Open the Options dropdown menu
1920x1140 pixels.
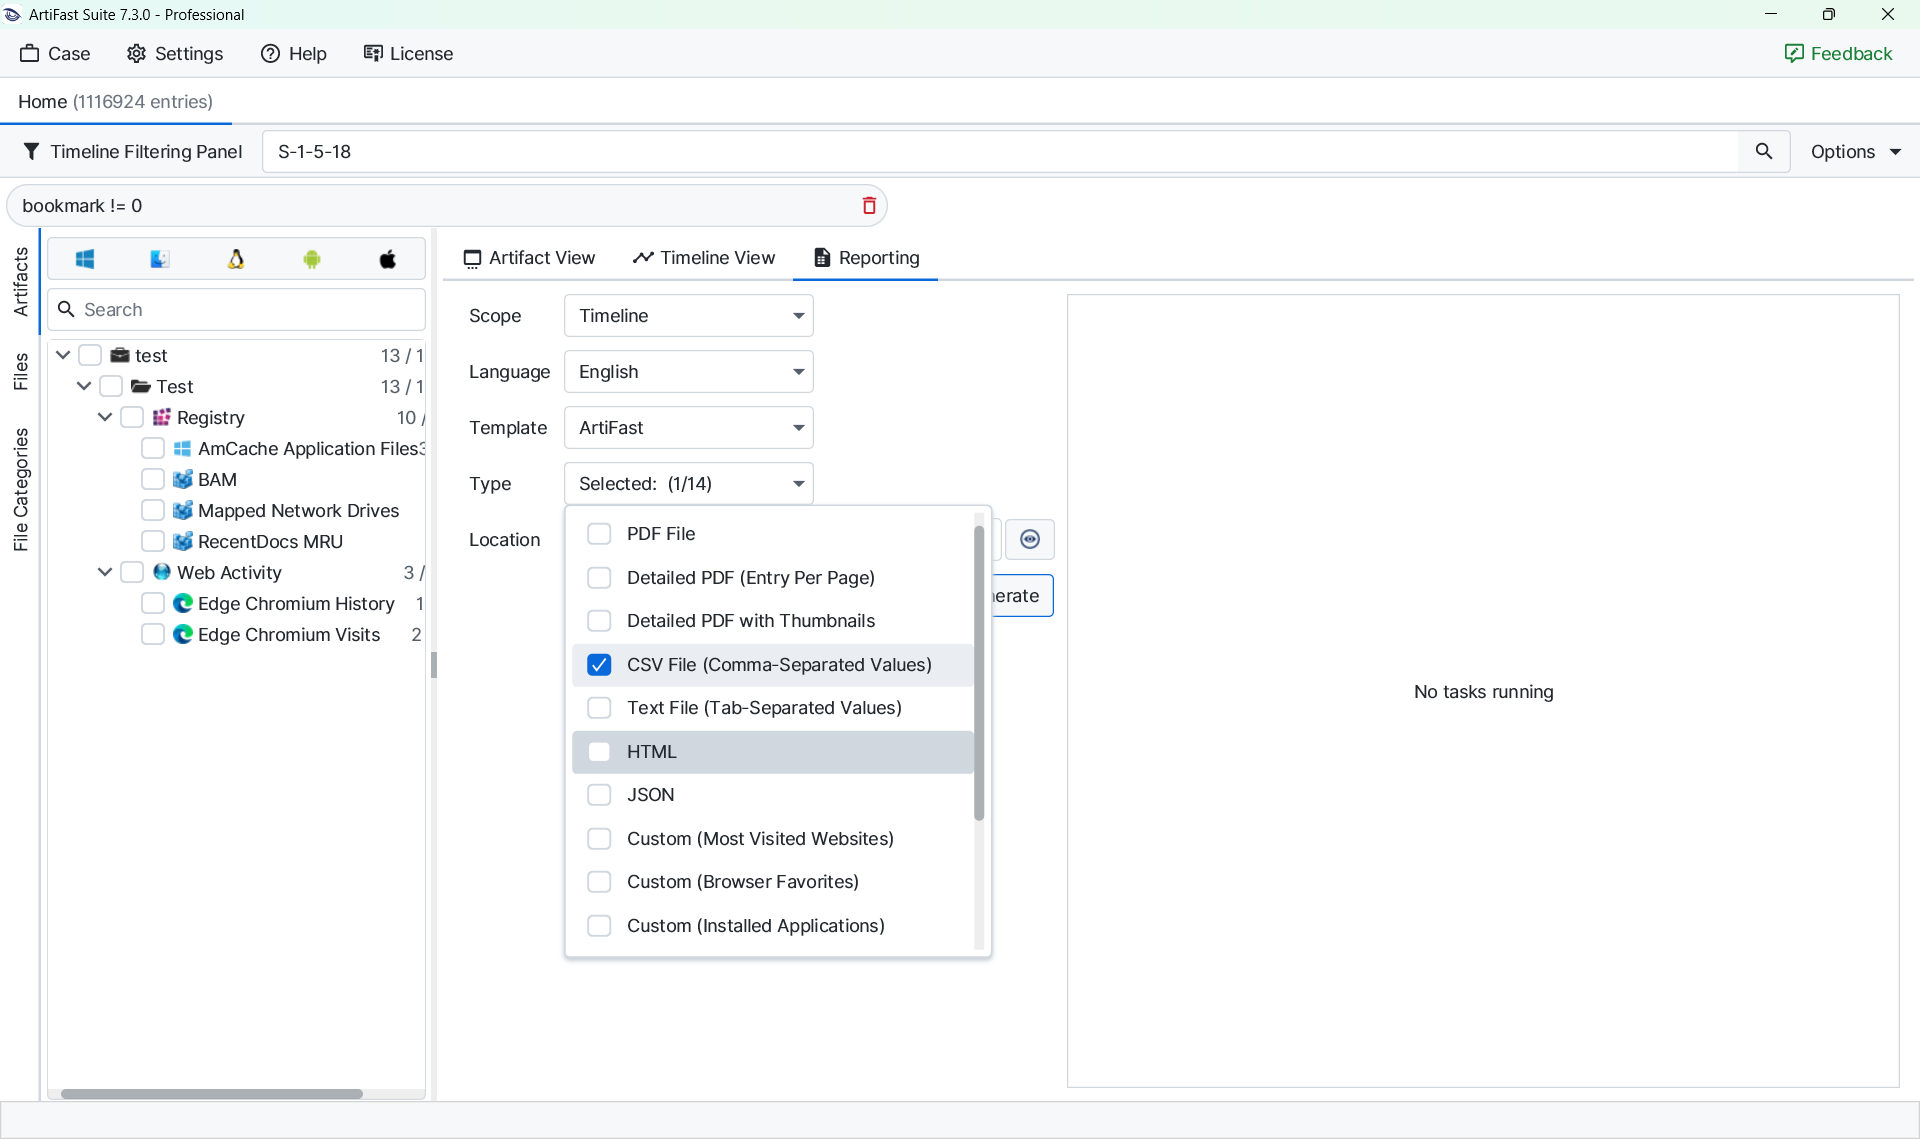[1855, 152]
